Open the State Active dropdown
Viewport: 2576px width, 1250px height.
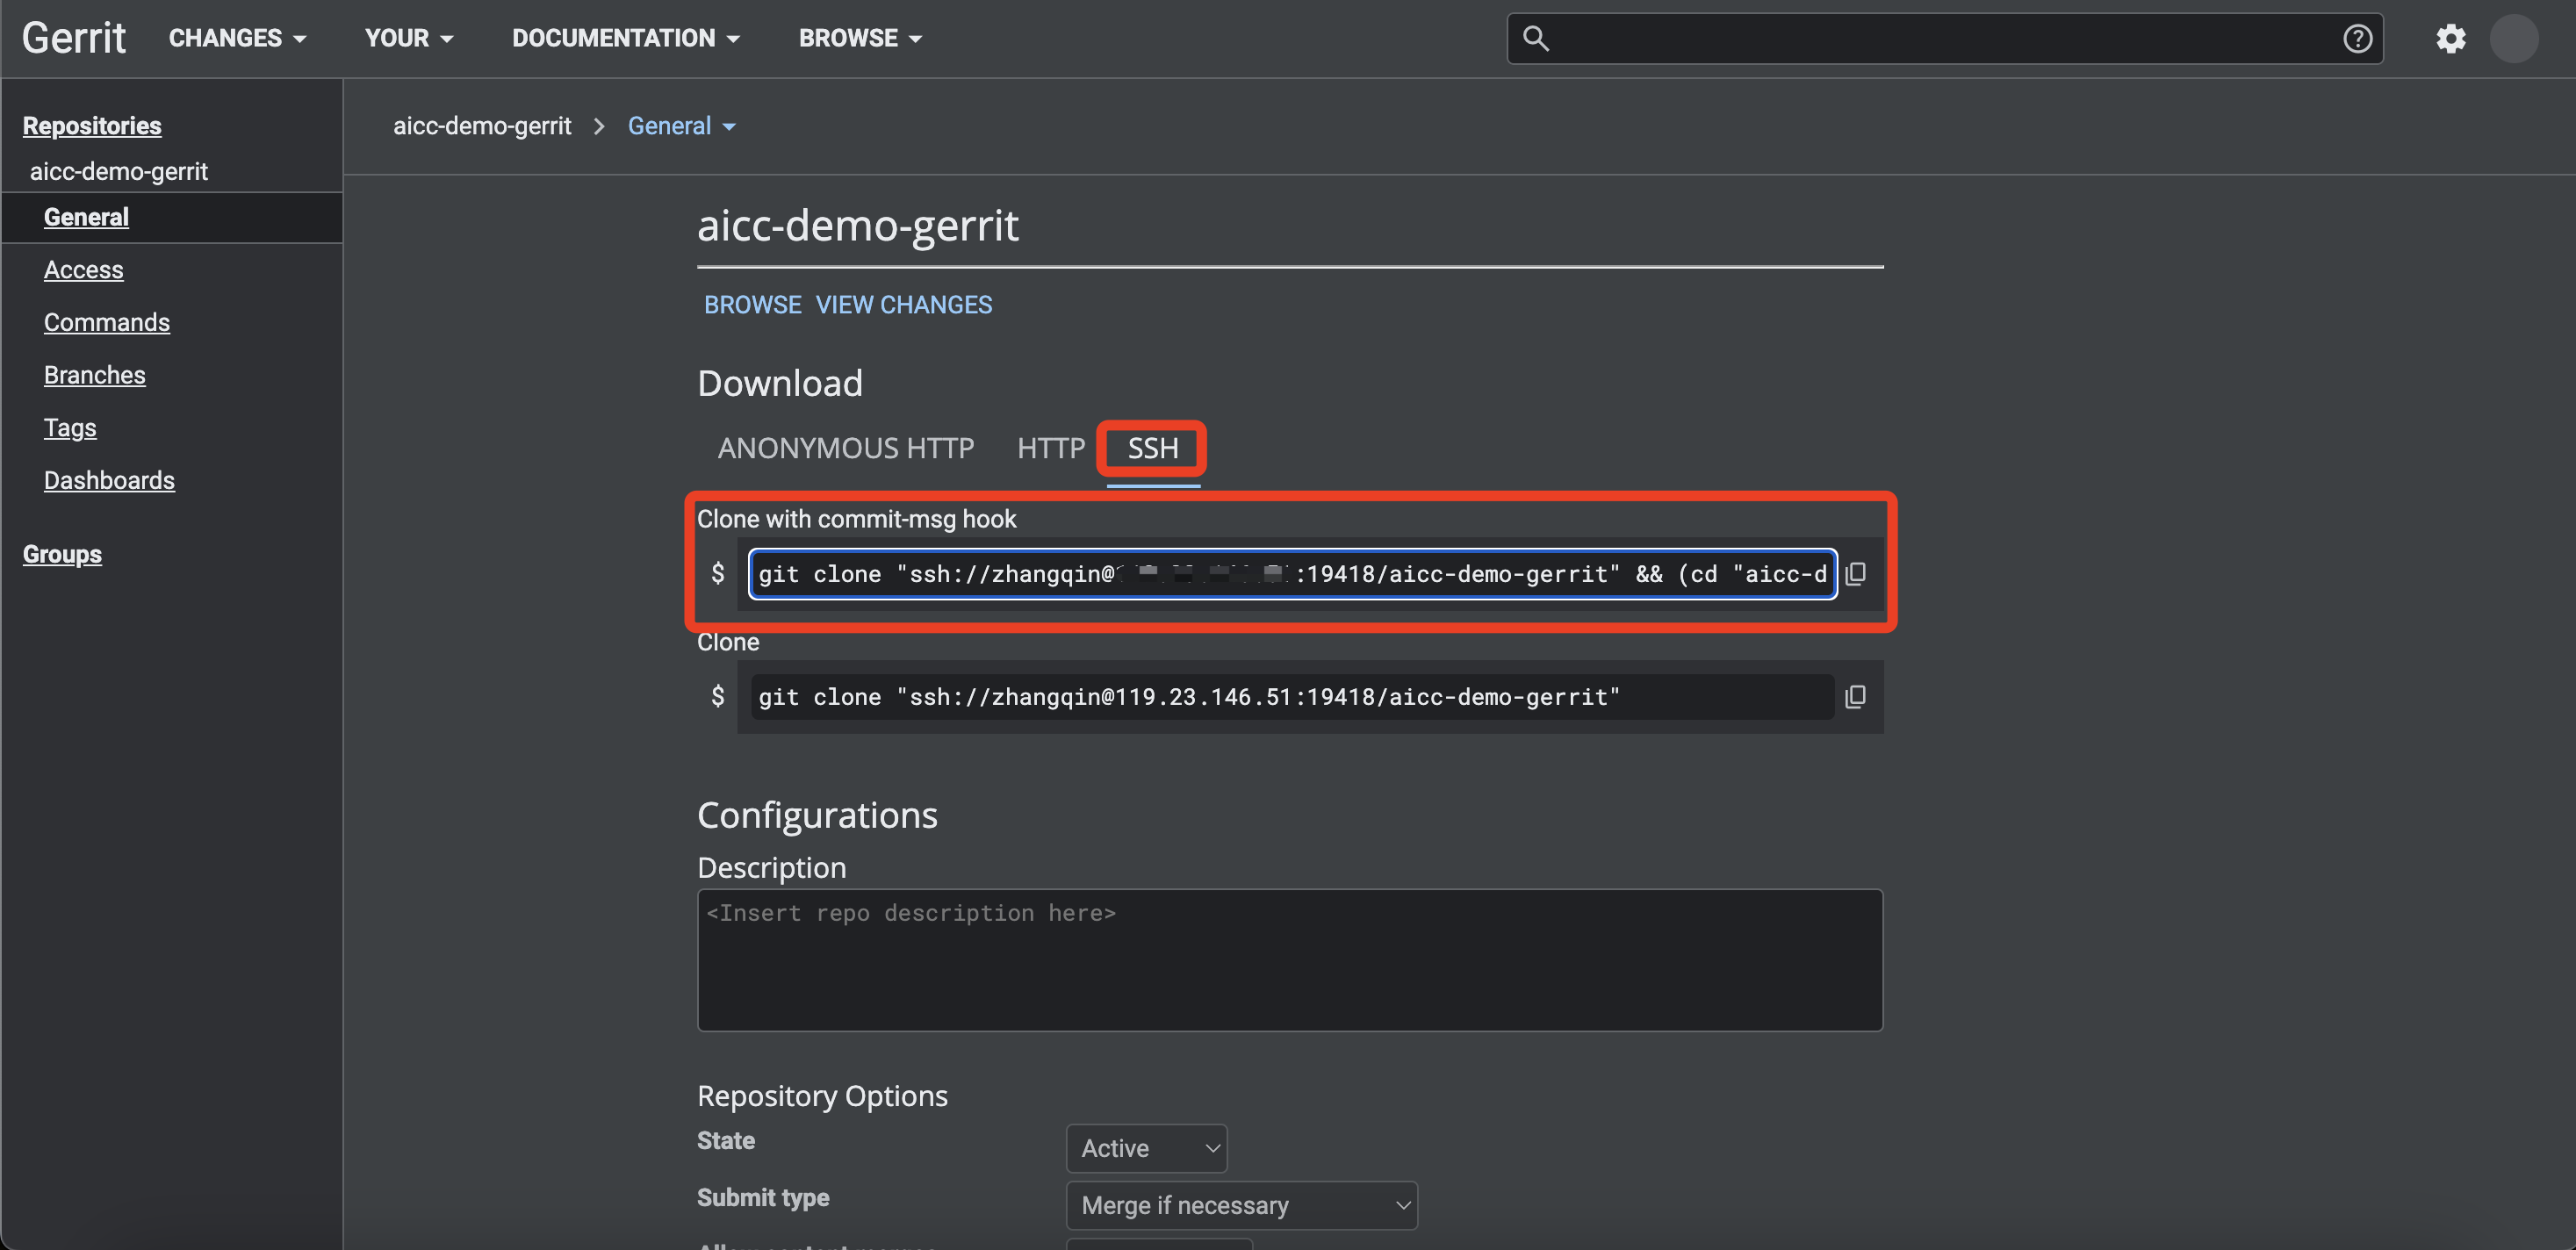1146,1148
